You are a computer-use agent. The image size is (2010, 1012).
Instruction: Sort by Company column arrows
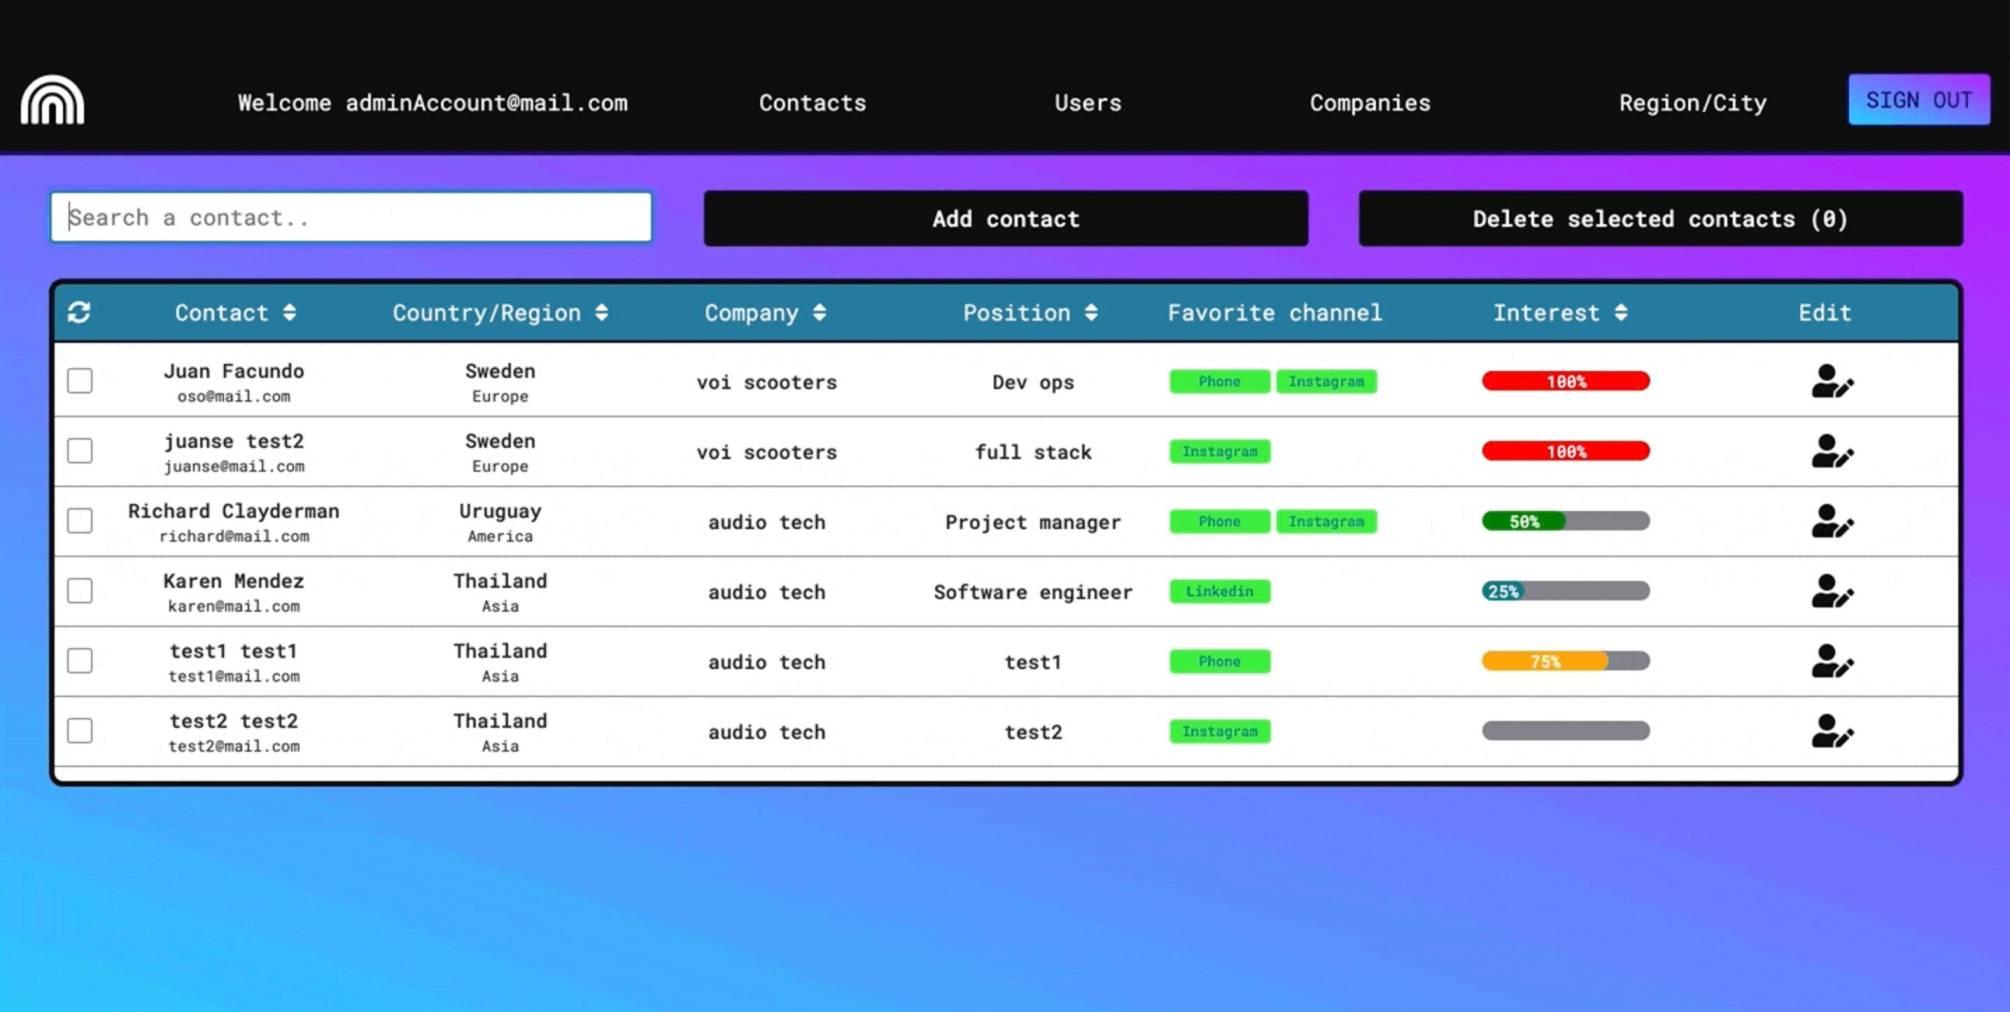click(x=819, y=313)
